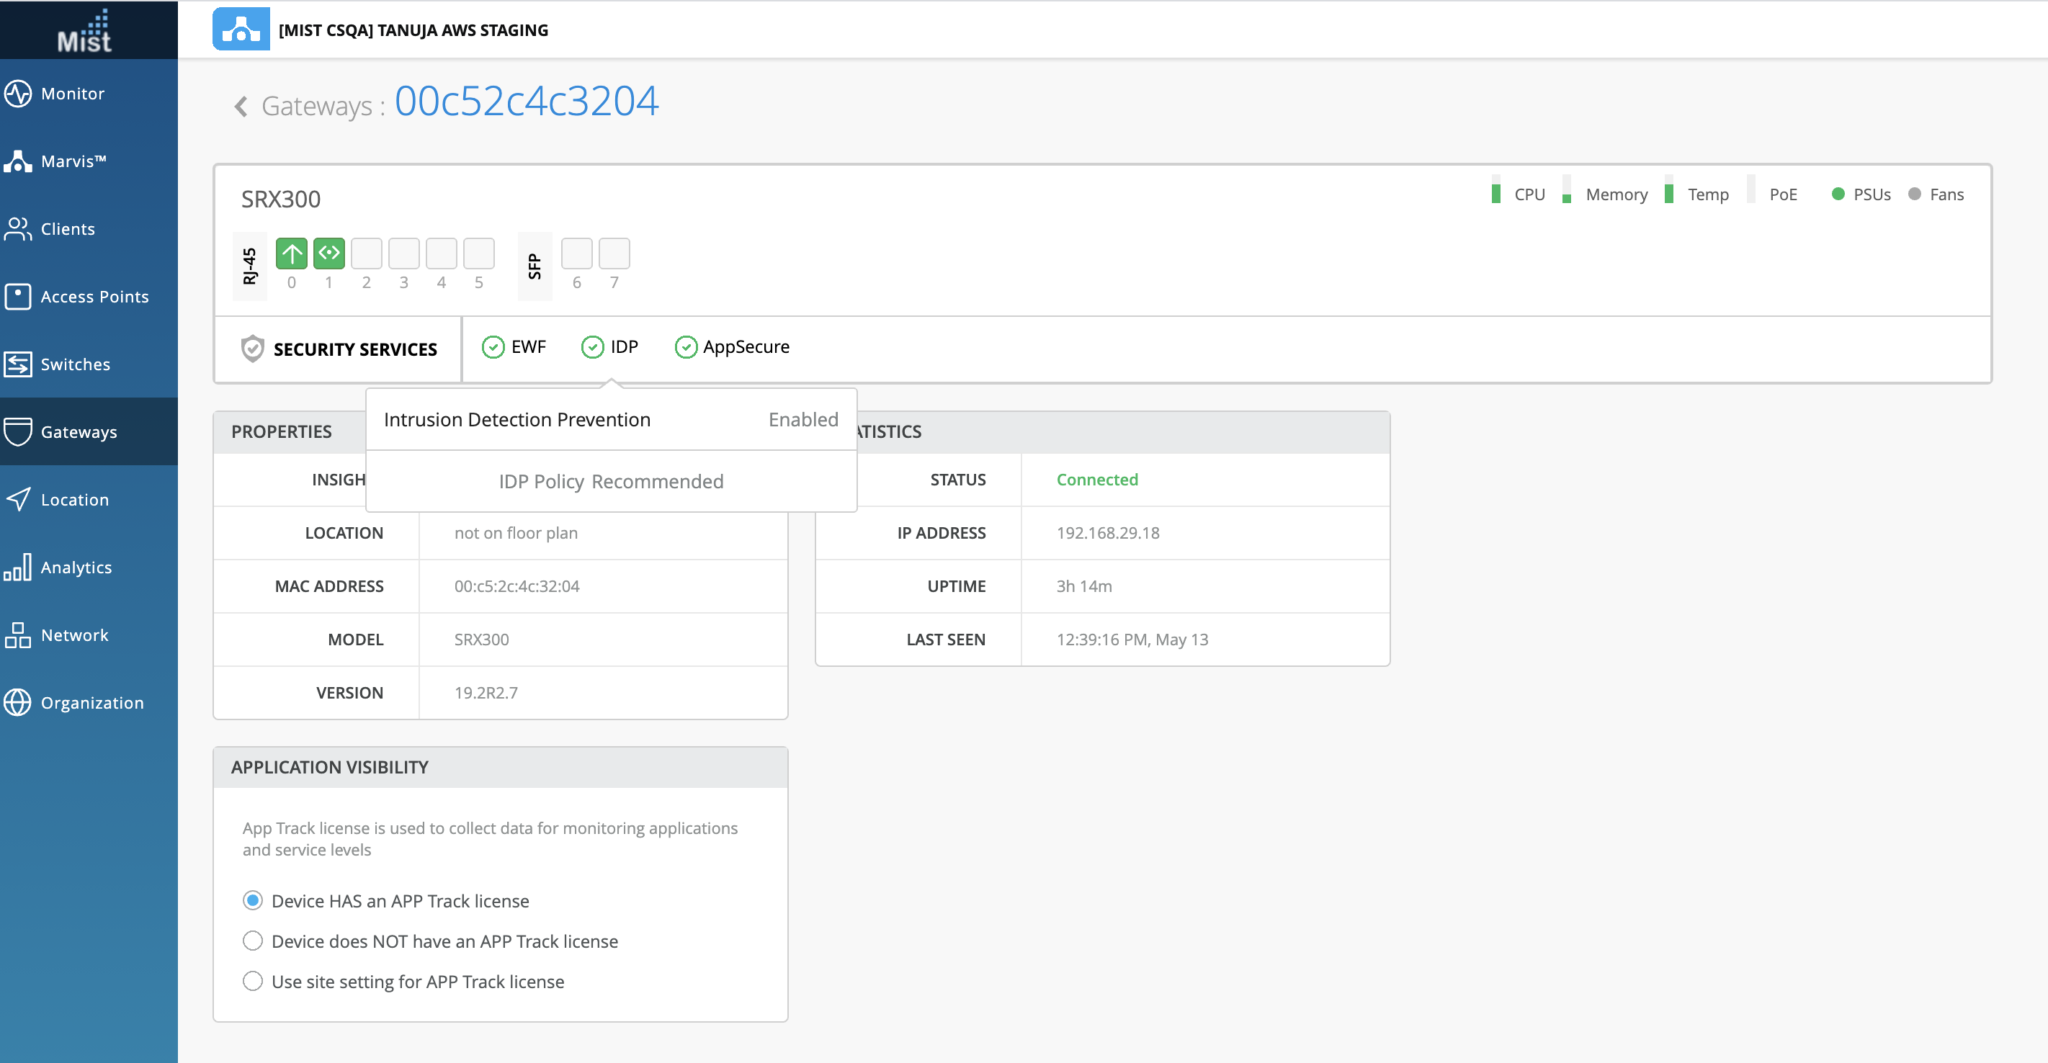The height and width of the screenshot is (1063, 2048).
Task: Select Marvis from the navigation sidebar
Action: [x=74, y=160]
